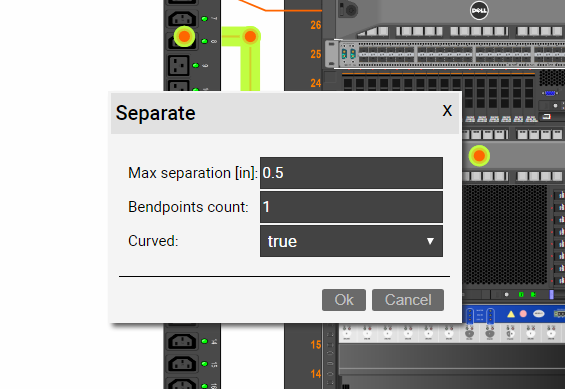Click the yellow warning triangle on blue device

[x=511, y=314]
